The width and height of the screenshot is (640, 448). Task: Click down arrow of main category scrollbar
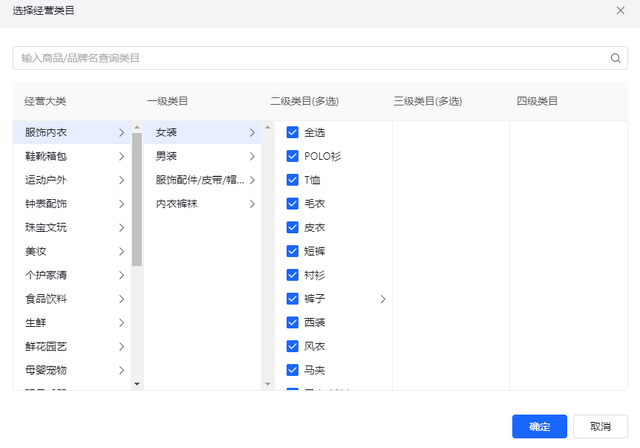coord(137,384)
